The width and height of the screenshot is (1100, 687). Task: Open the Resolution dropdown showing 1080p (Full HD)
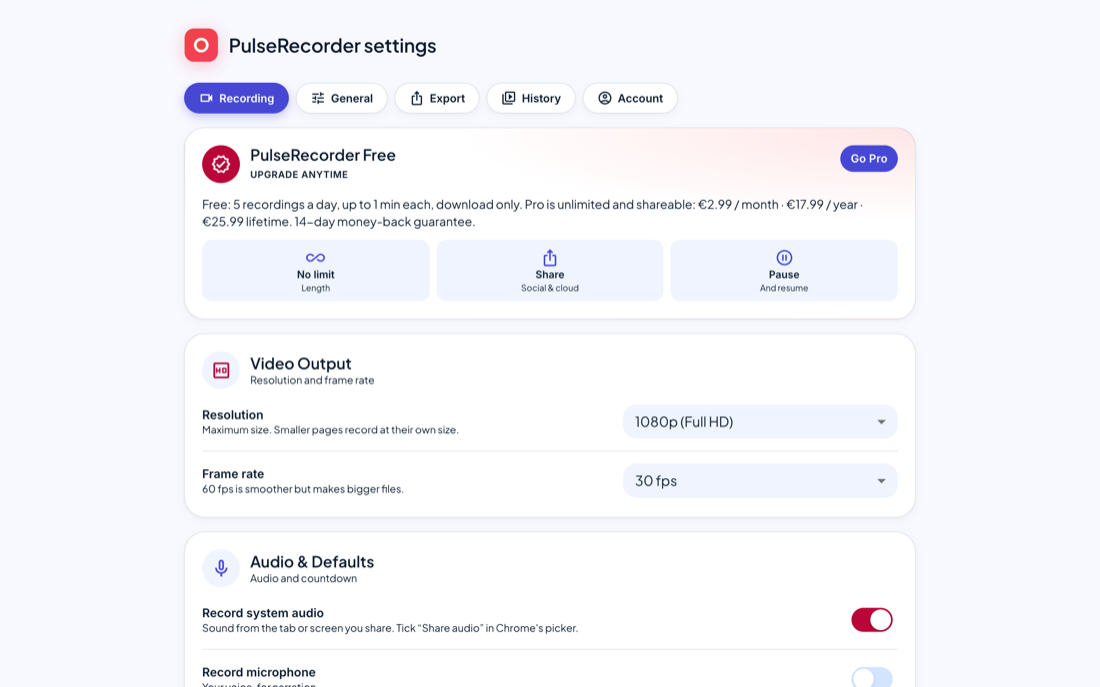[x=760, y=422]
